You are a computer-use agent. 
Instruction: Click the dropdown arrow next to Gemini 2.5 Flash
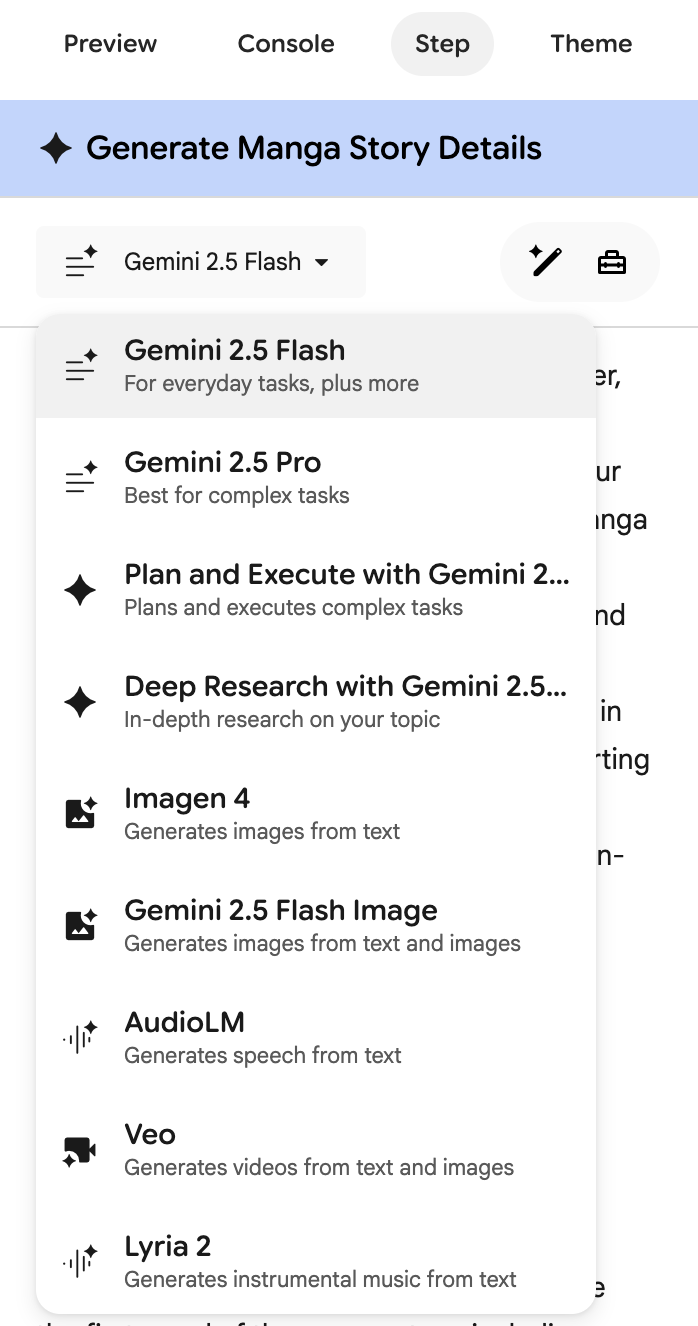pos(322,263)
